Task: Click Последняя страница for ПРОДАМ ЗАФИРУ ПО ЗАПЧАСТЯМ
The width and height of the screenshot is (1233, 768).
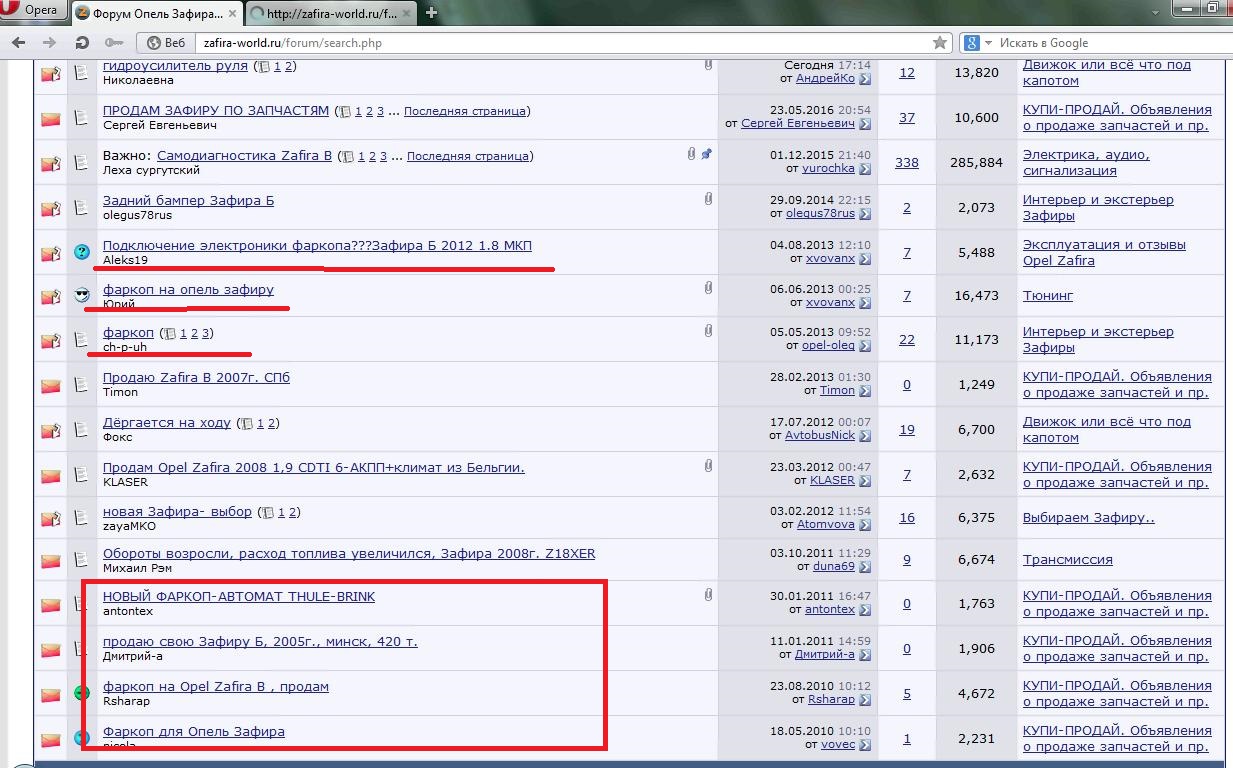Action: tap(466, 111)
